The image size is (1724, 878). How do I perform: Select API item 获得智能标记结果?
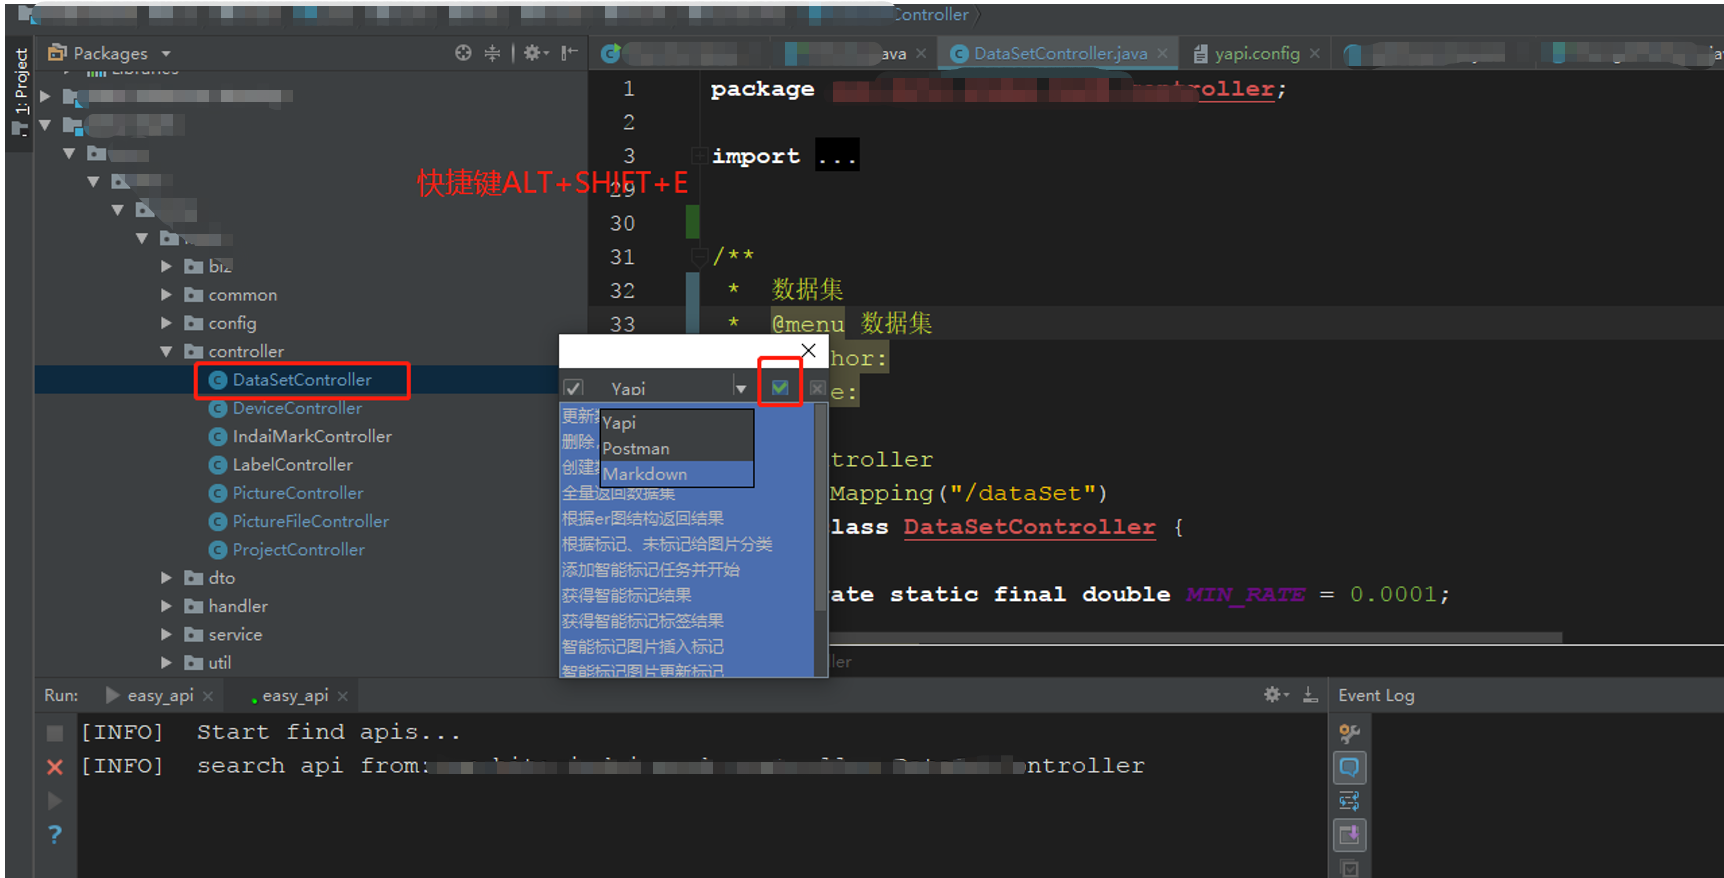tap(687, 595)
